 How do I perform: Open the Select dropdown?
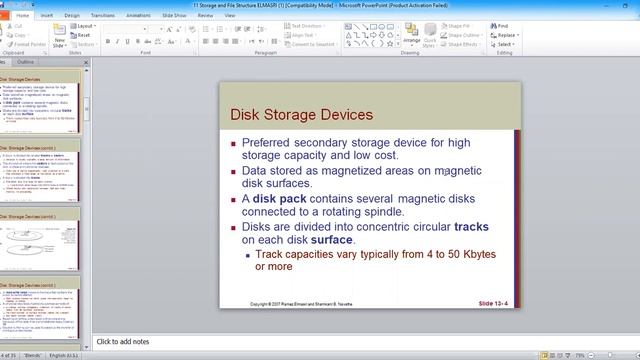click(502, 44)
